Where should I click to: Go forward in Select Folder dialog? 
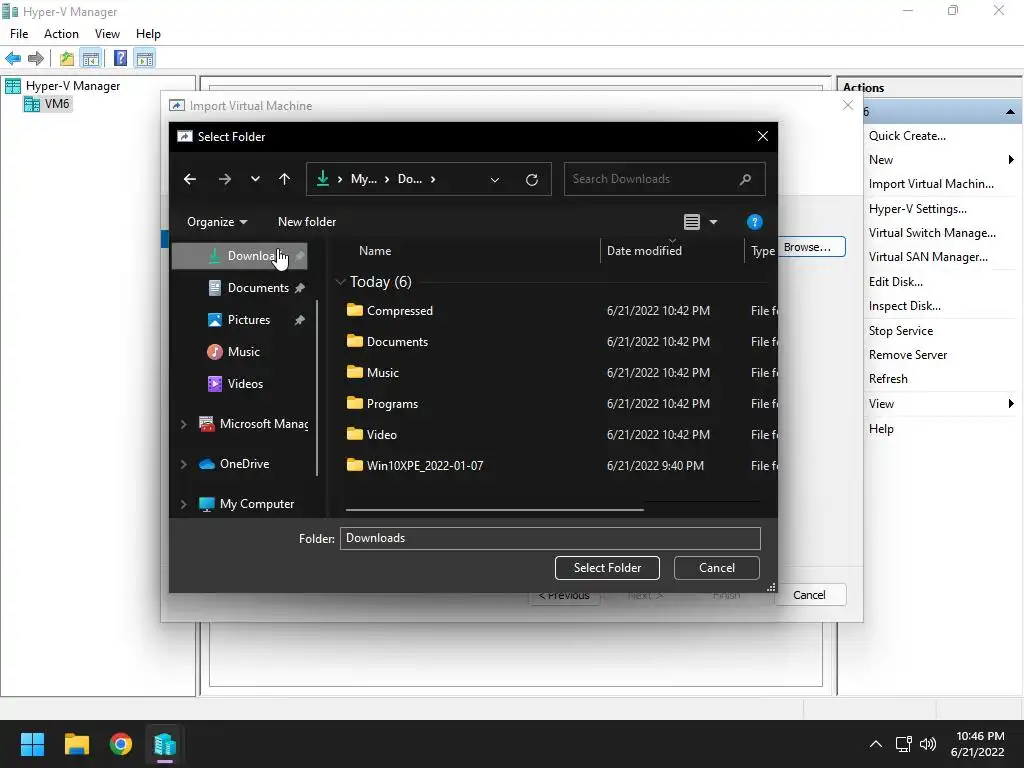[225, 179]
